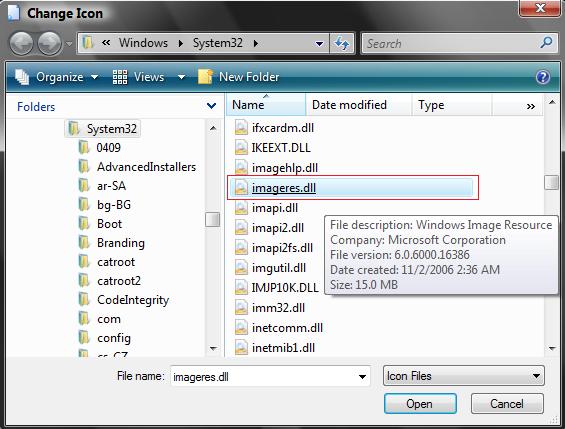
Task: Open the Views dropdown arrow
Action: point(182,77)
